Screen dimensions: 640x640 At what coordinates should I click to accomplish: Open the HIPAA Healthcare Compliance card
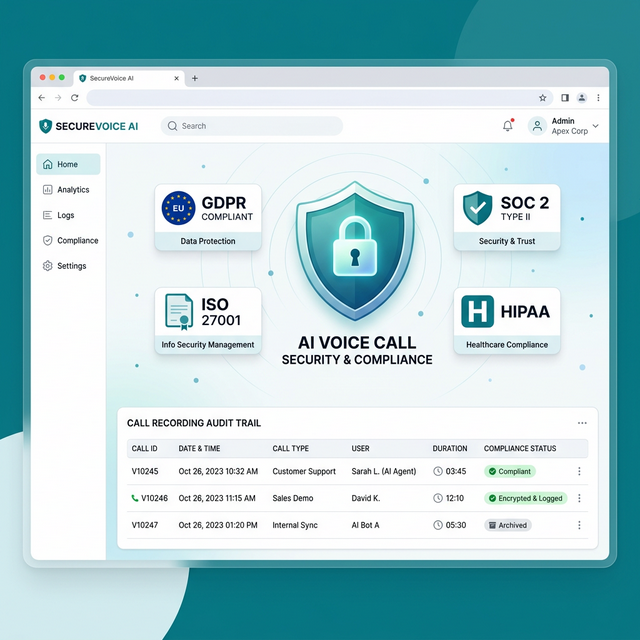coord(507,321)
